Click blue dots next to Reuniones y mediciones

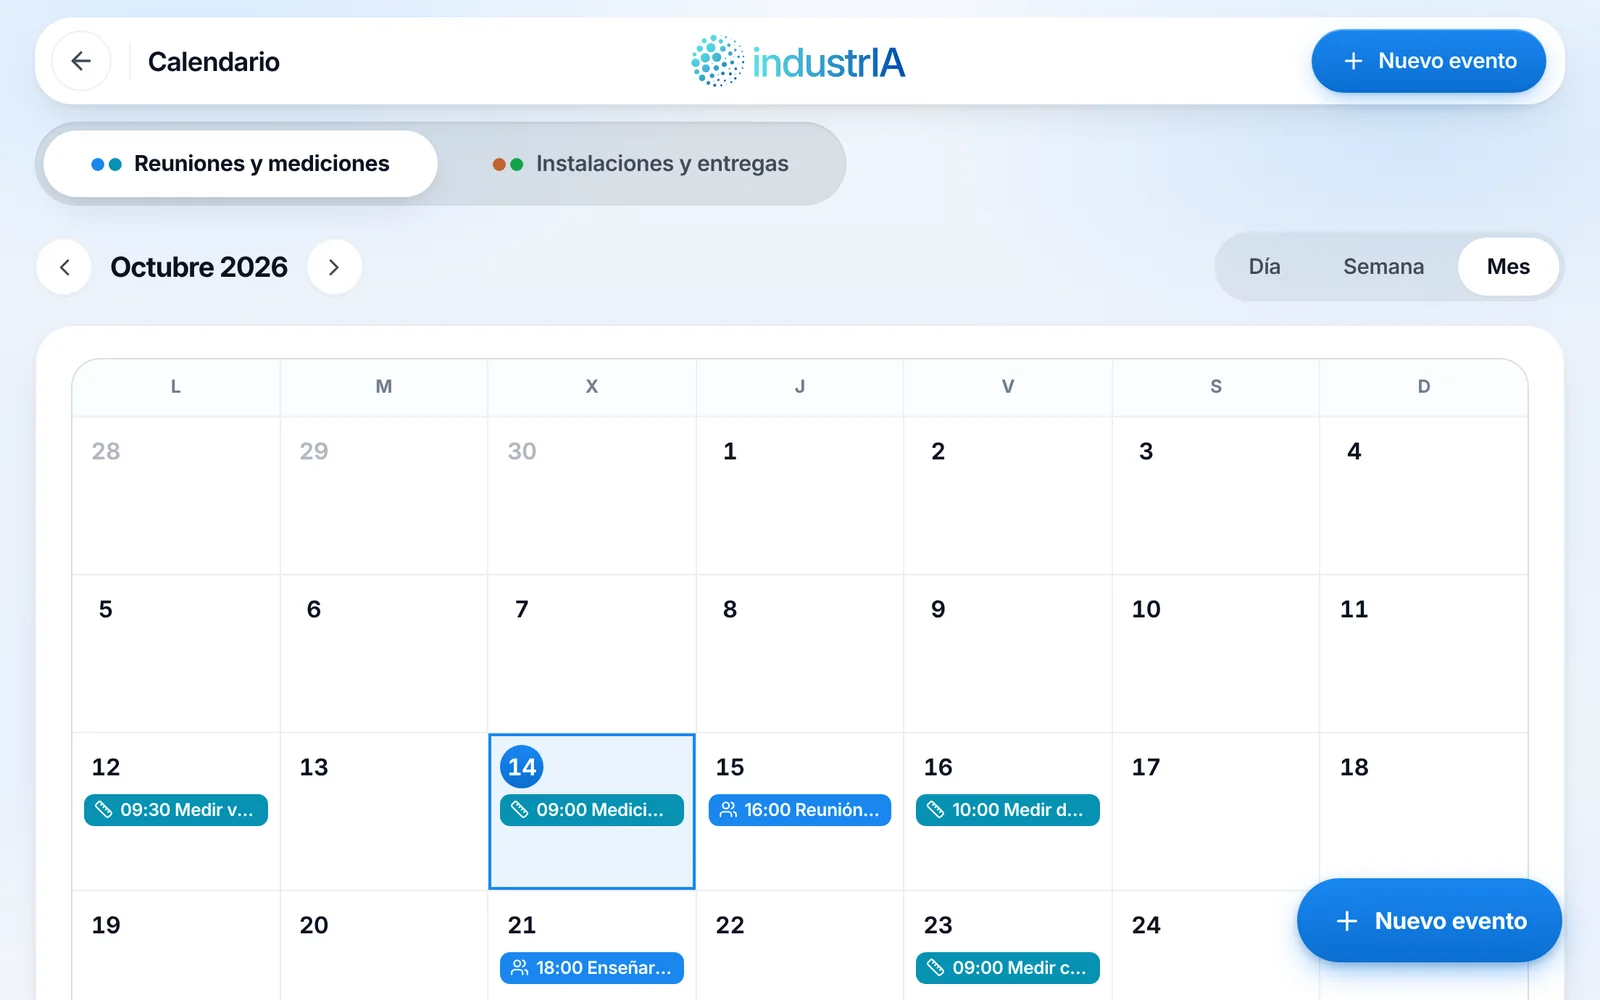(106, 164)
